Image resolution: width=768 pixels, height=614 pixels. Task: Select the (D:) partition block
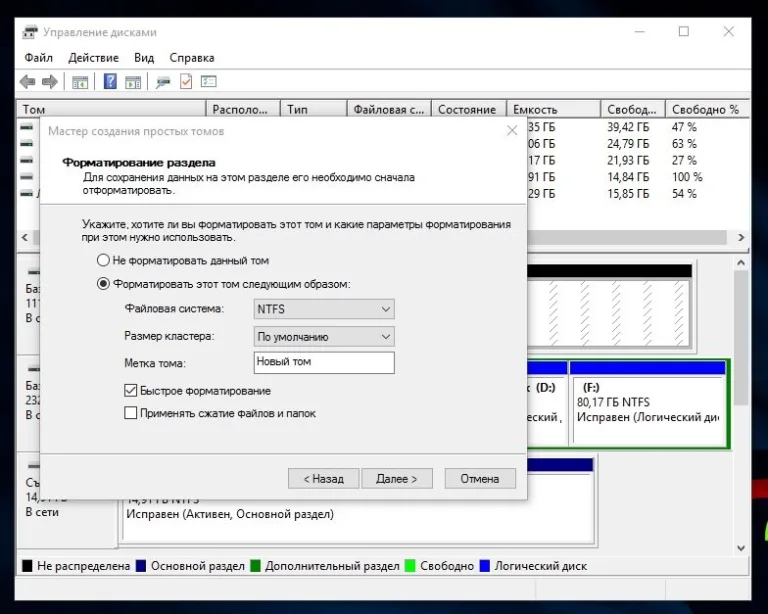[x=547, y=403]
